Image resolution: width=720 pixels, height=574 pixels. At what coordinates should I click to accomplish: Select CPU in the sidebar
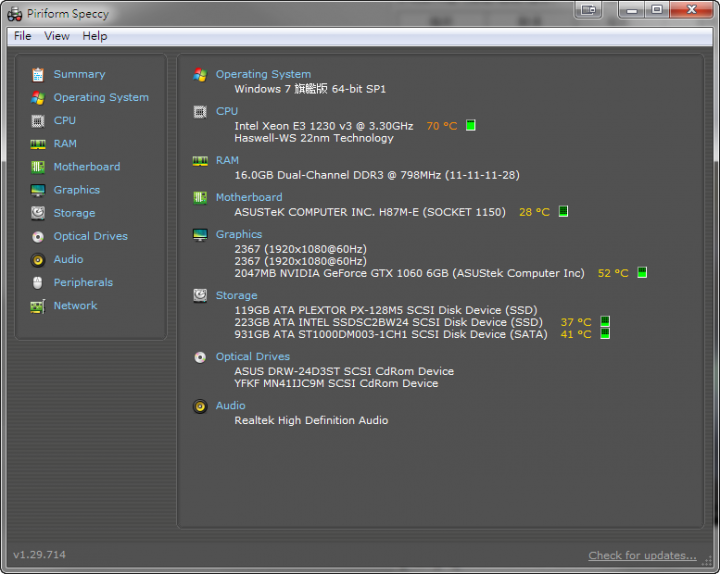[65, 121]
